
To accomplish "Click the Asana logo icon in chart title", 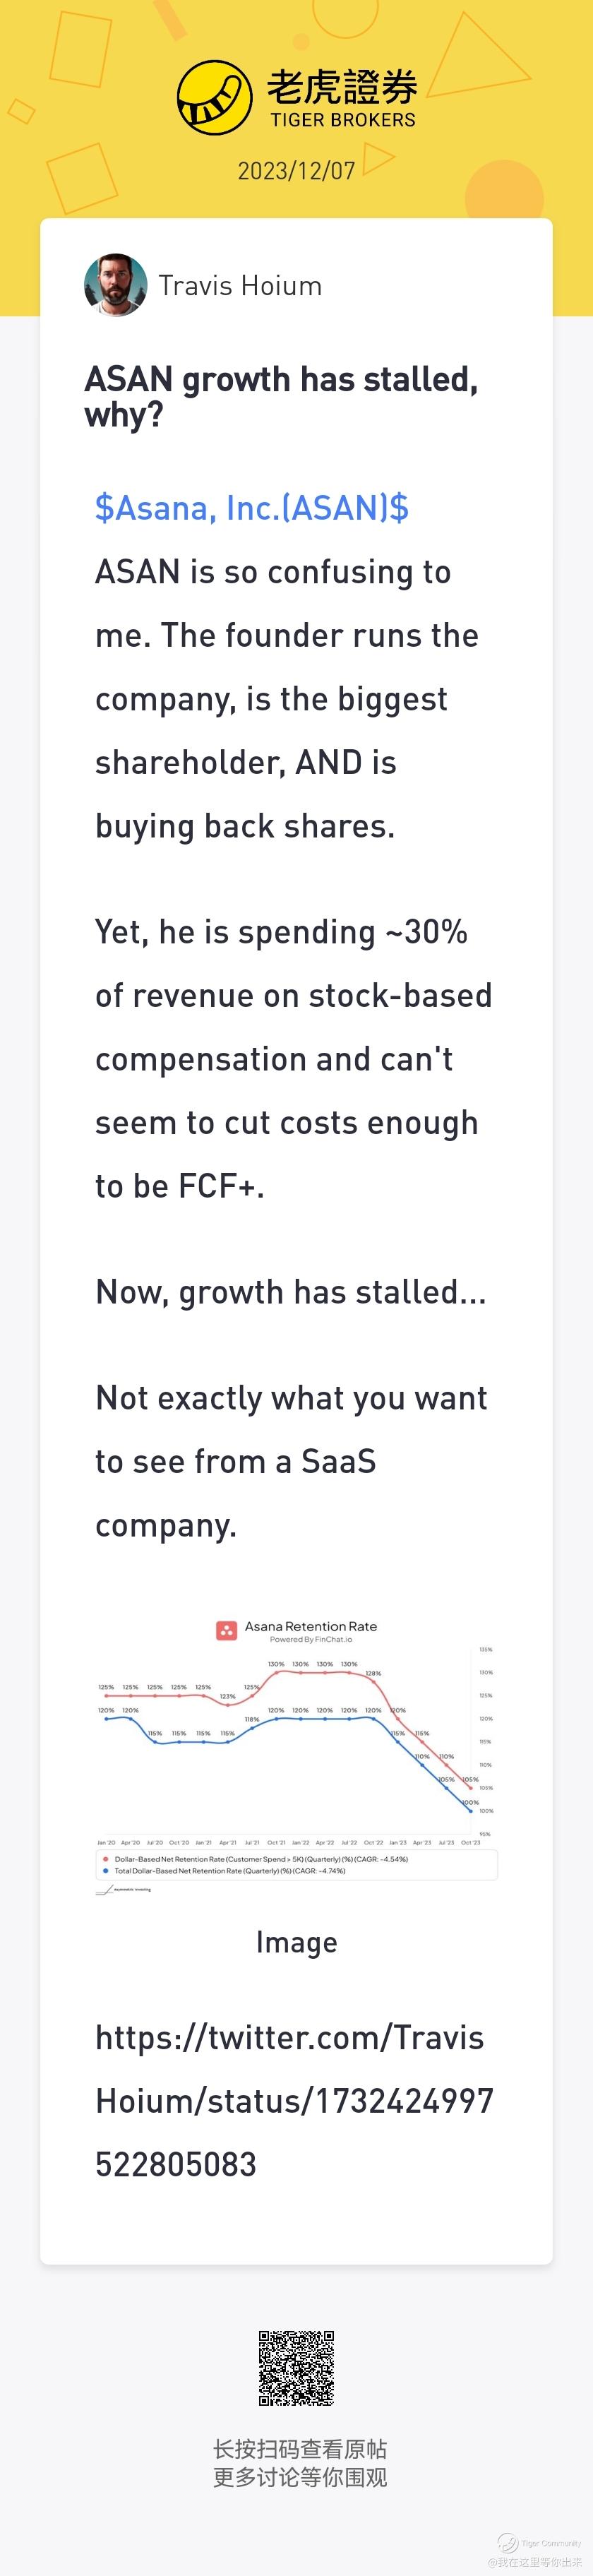I will 227,1631.
